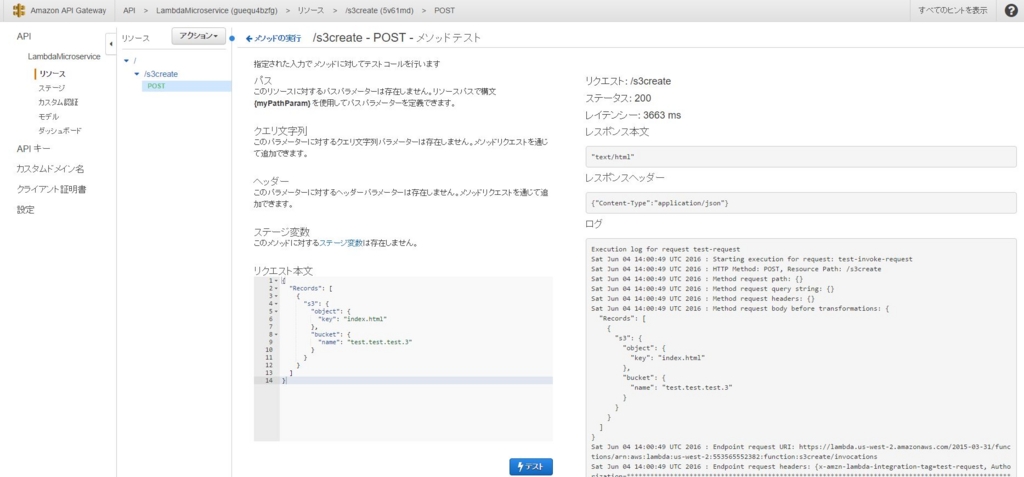This screenshot has width=1024, height=477.
Task: Open ダッシュボード in the sidebar
Action: [x=59, y=131]
